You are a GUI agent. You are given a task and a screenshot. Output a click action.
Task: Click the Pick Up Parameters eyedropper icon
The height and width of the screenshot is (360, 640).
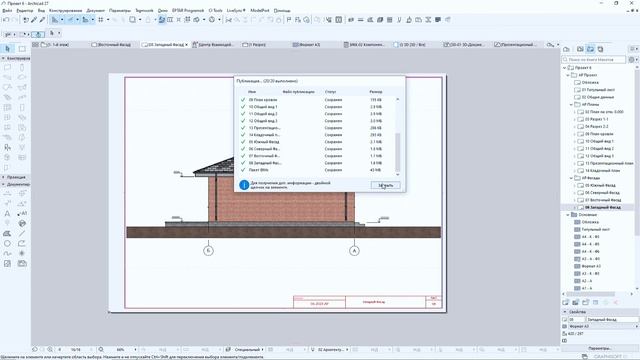pos(34,20)
